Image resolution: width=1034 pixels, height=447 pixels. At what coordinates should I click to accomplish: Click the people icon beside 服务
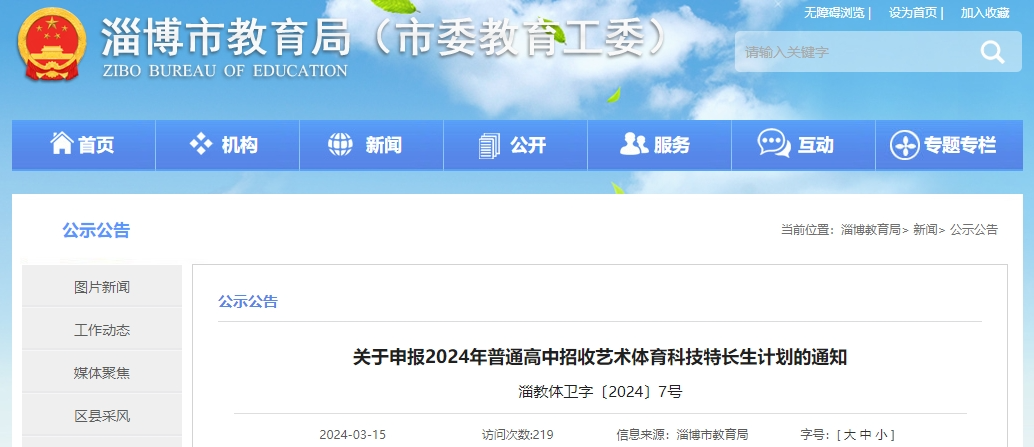633,144
